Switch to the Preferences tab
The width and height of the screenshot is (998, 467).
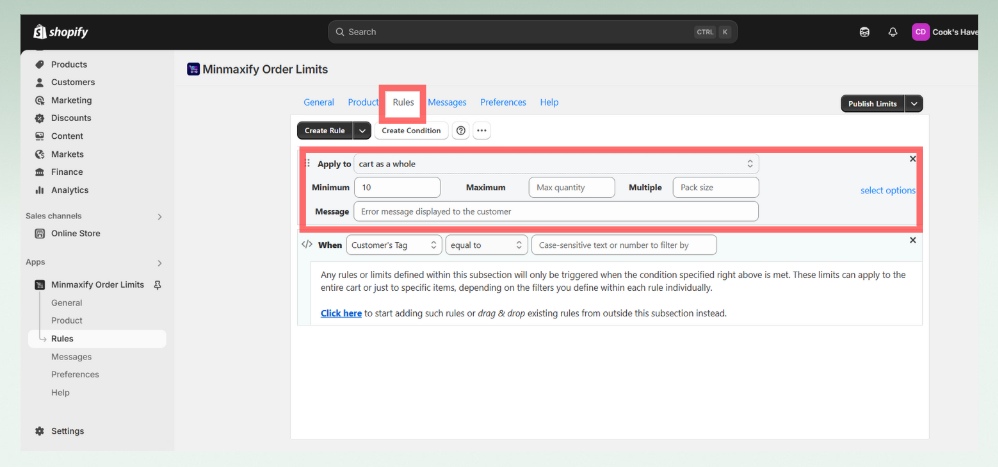point(503,102)
